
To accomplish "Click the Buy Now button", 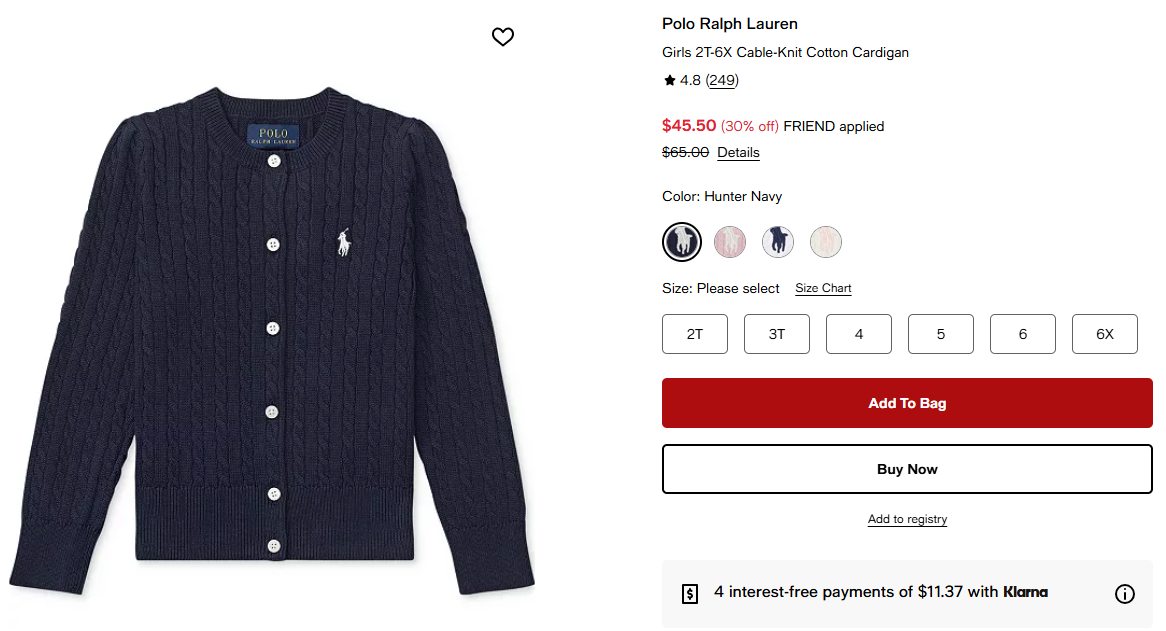I will [907, 469].
